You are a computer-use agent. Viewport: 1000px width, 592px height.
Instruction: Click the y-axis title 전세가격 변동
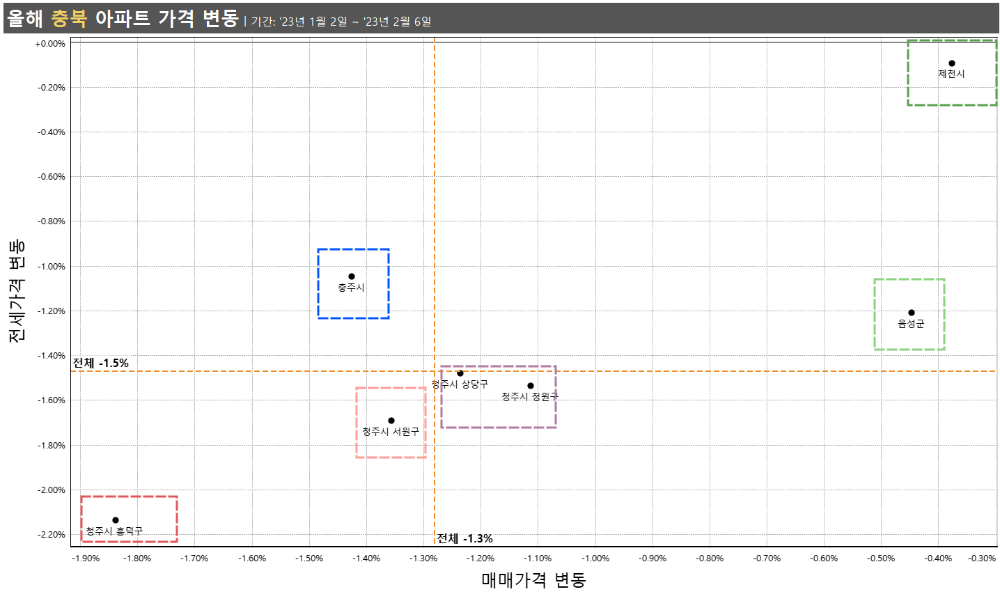(x=17, y=291)
